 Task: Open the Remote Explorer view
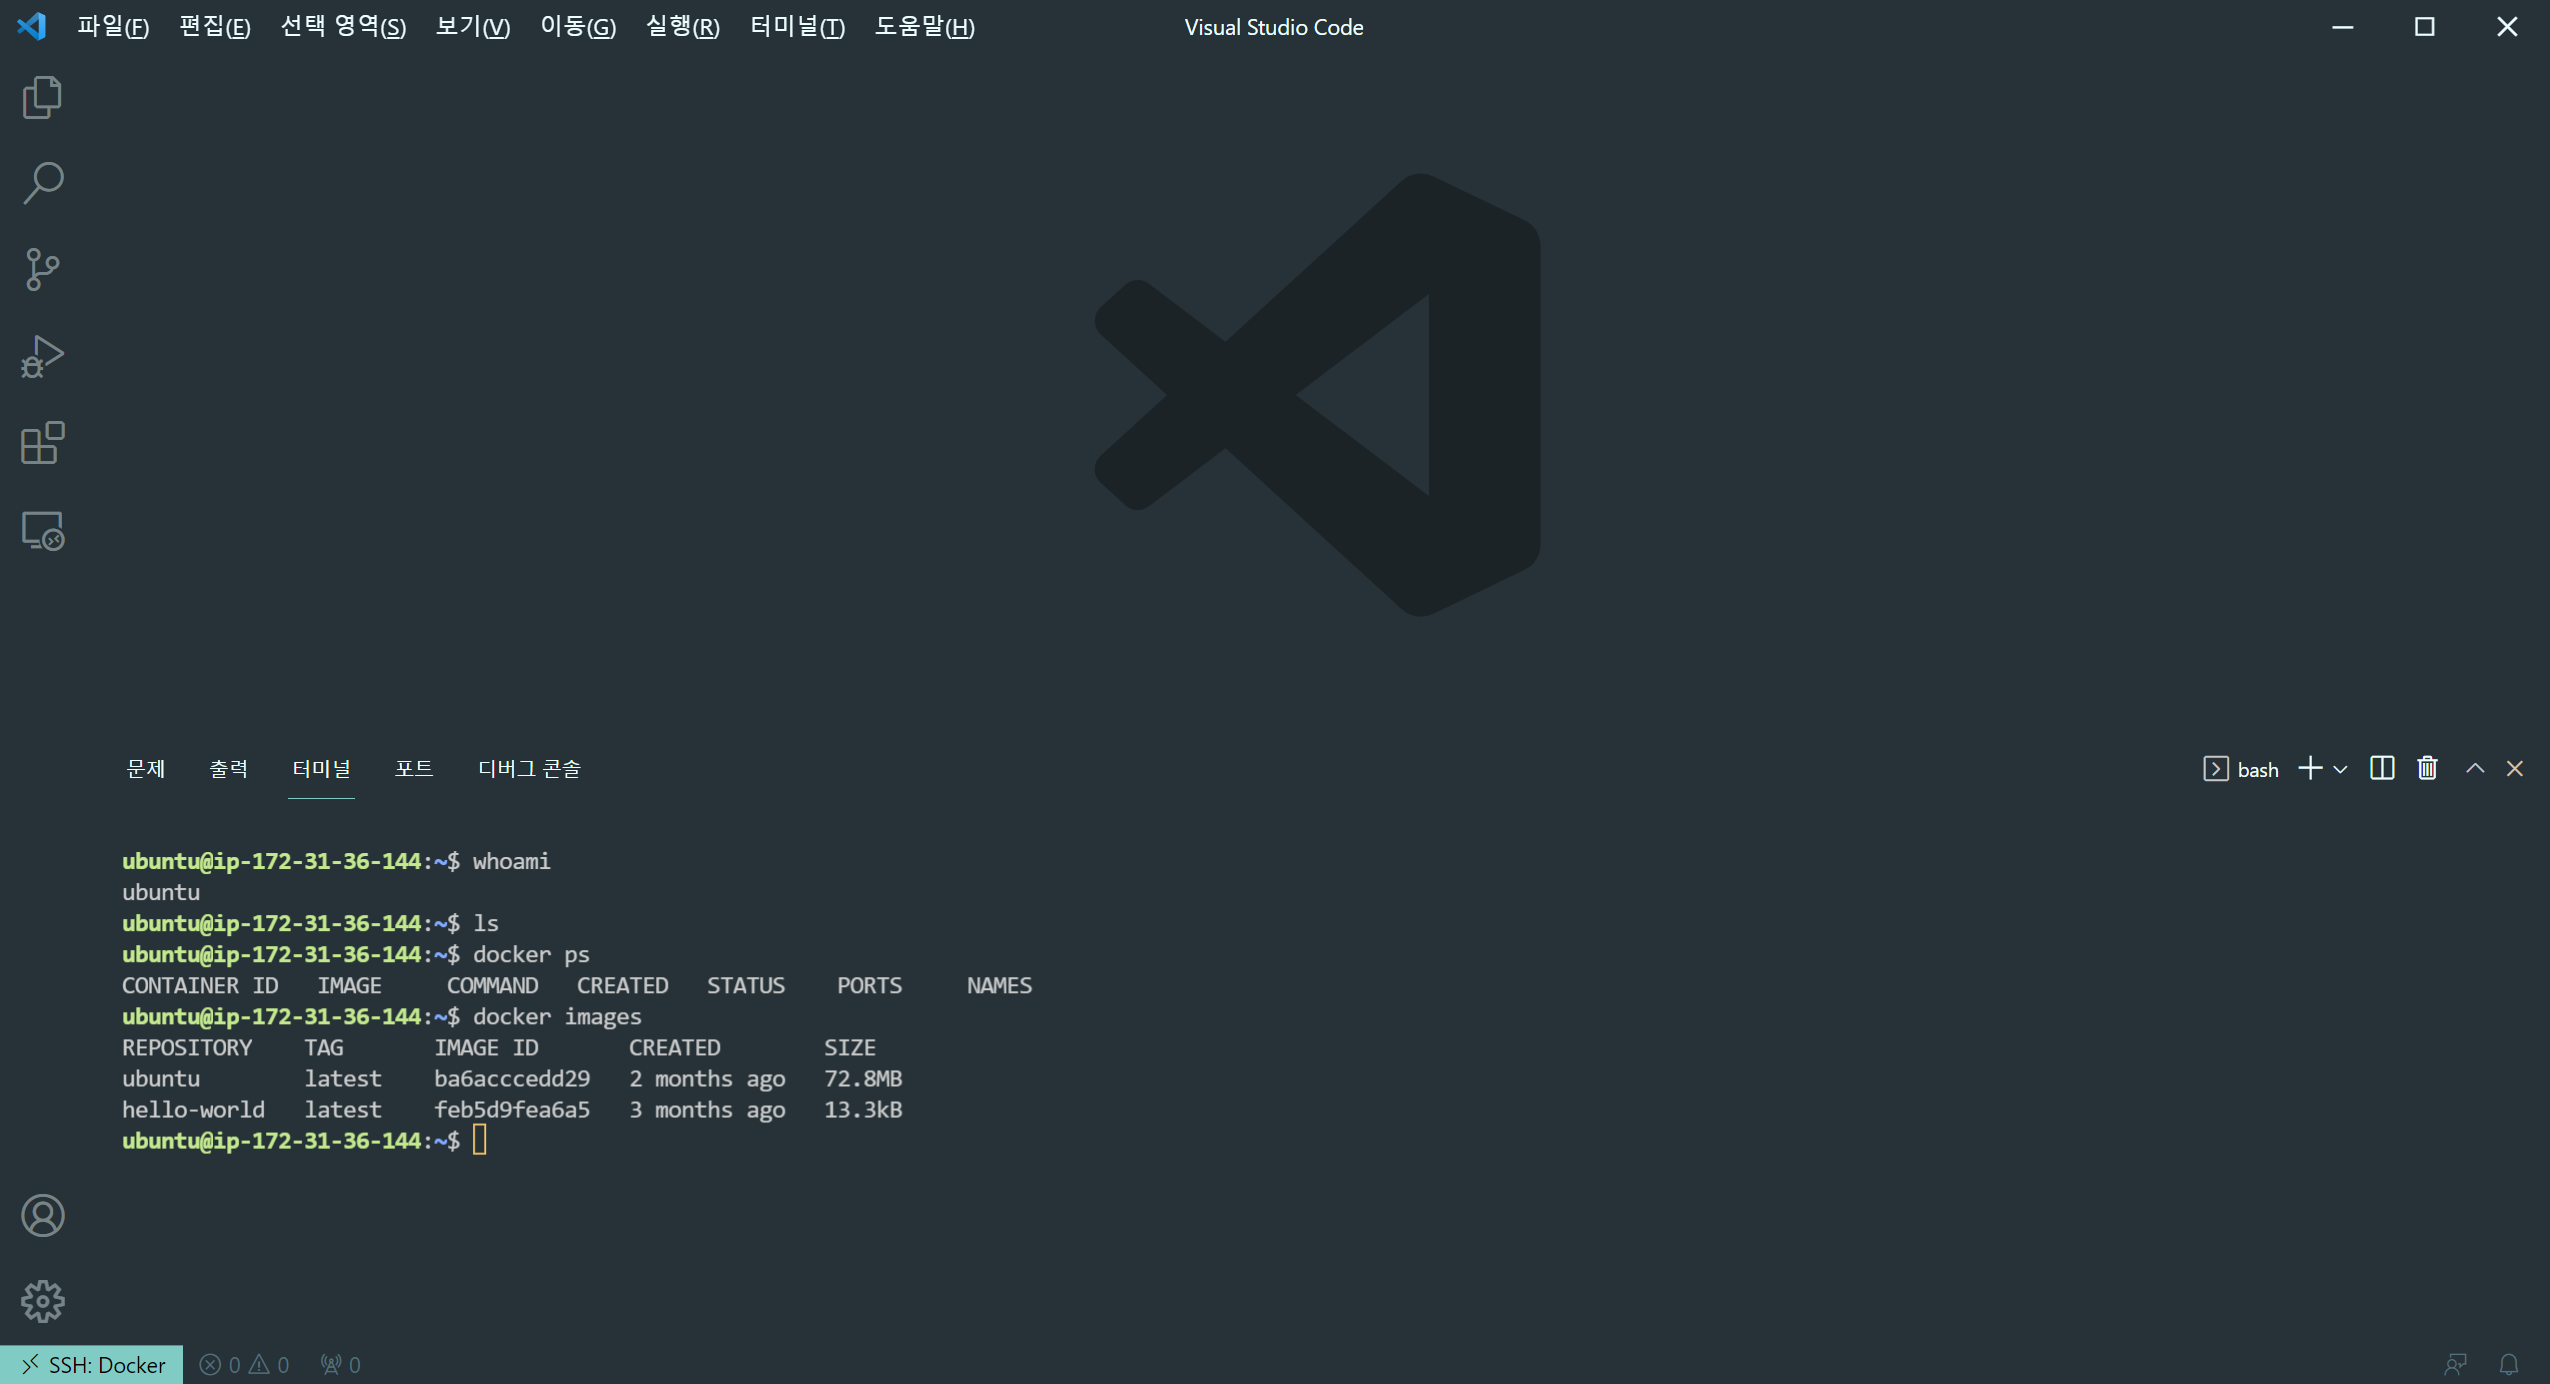[42, 530]
